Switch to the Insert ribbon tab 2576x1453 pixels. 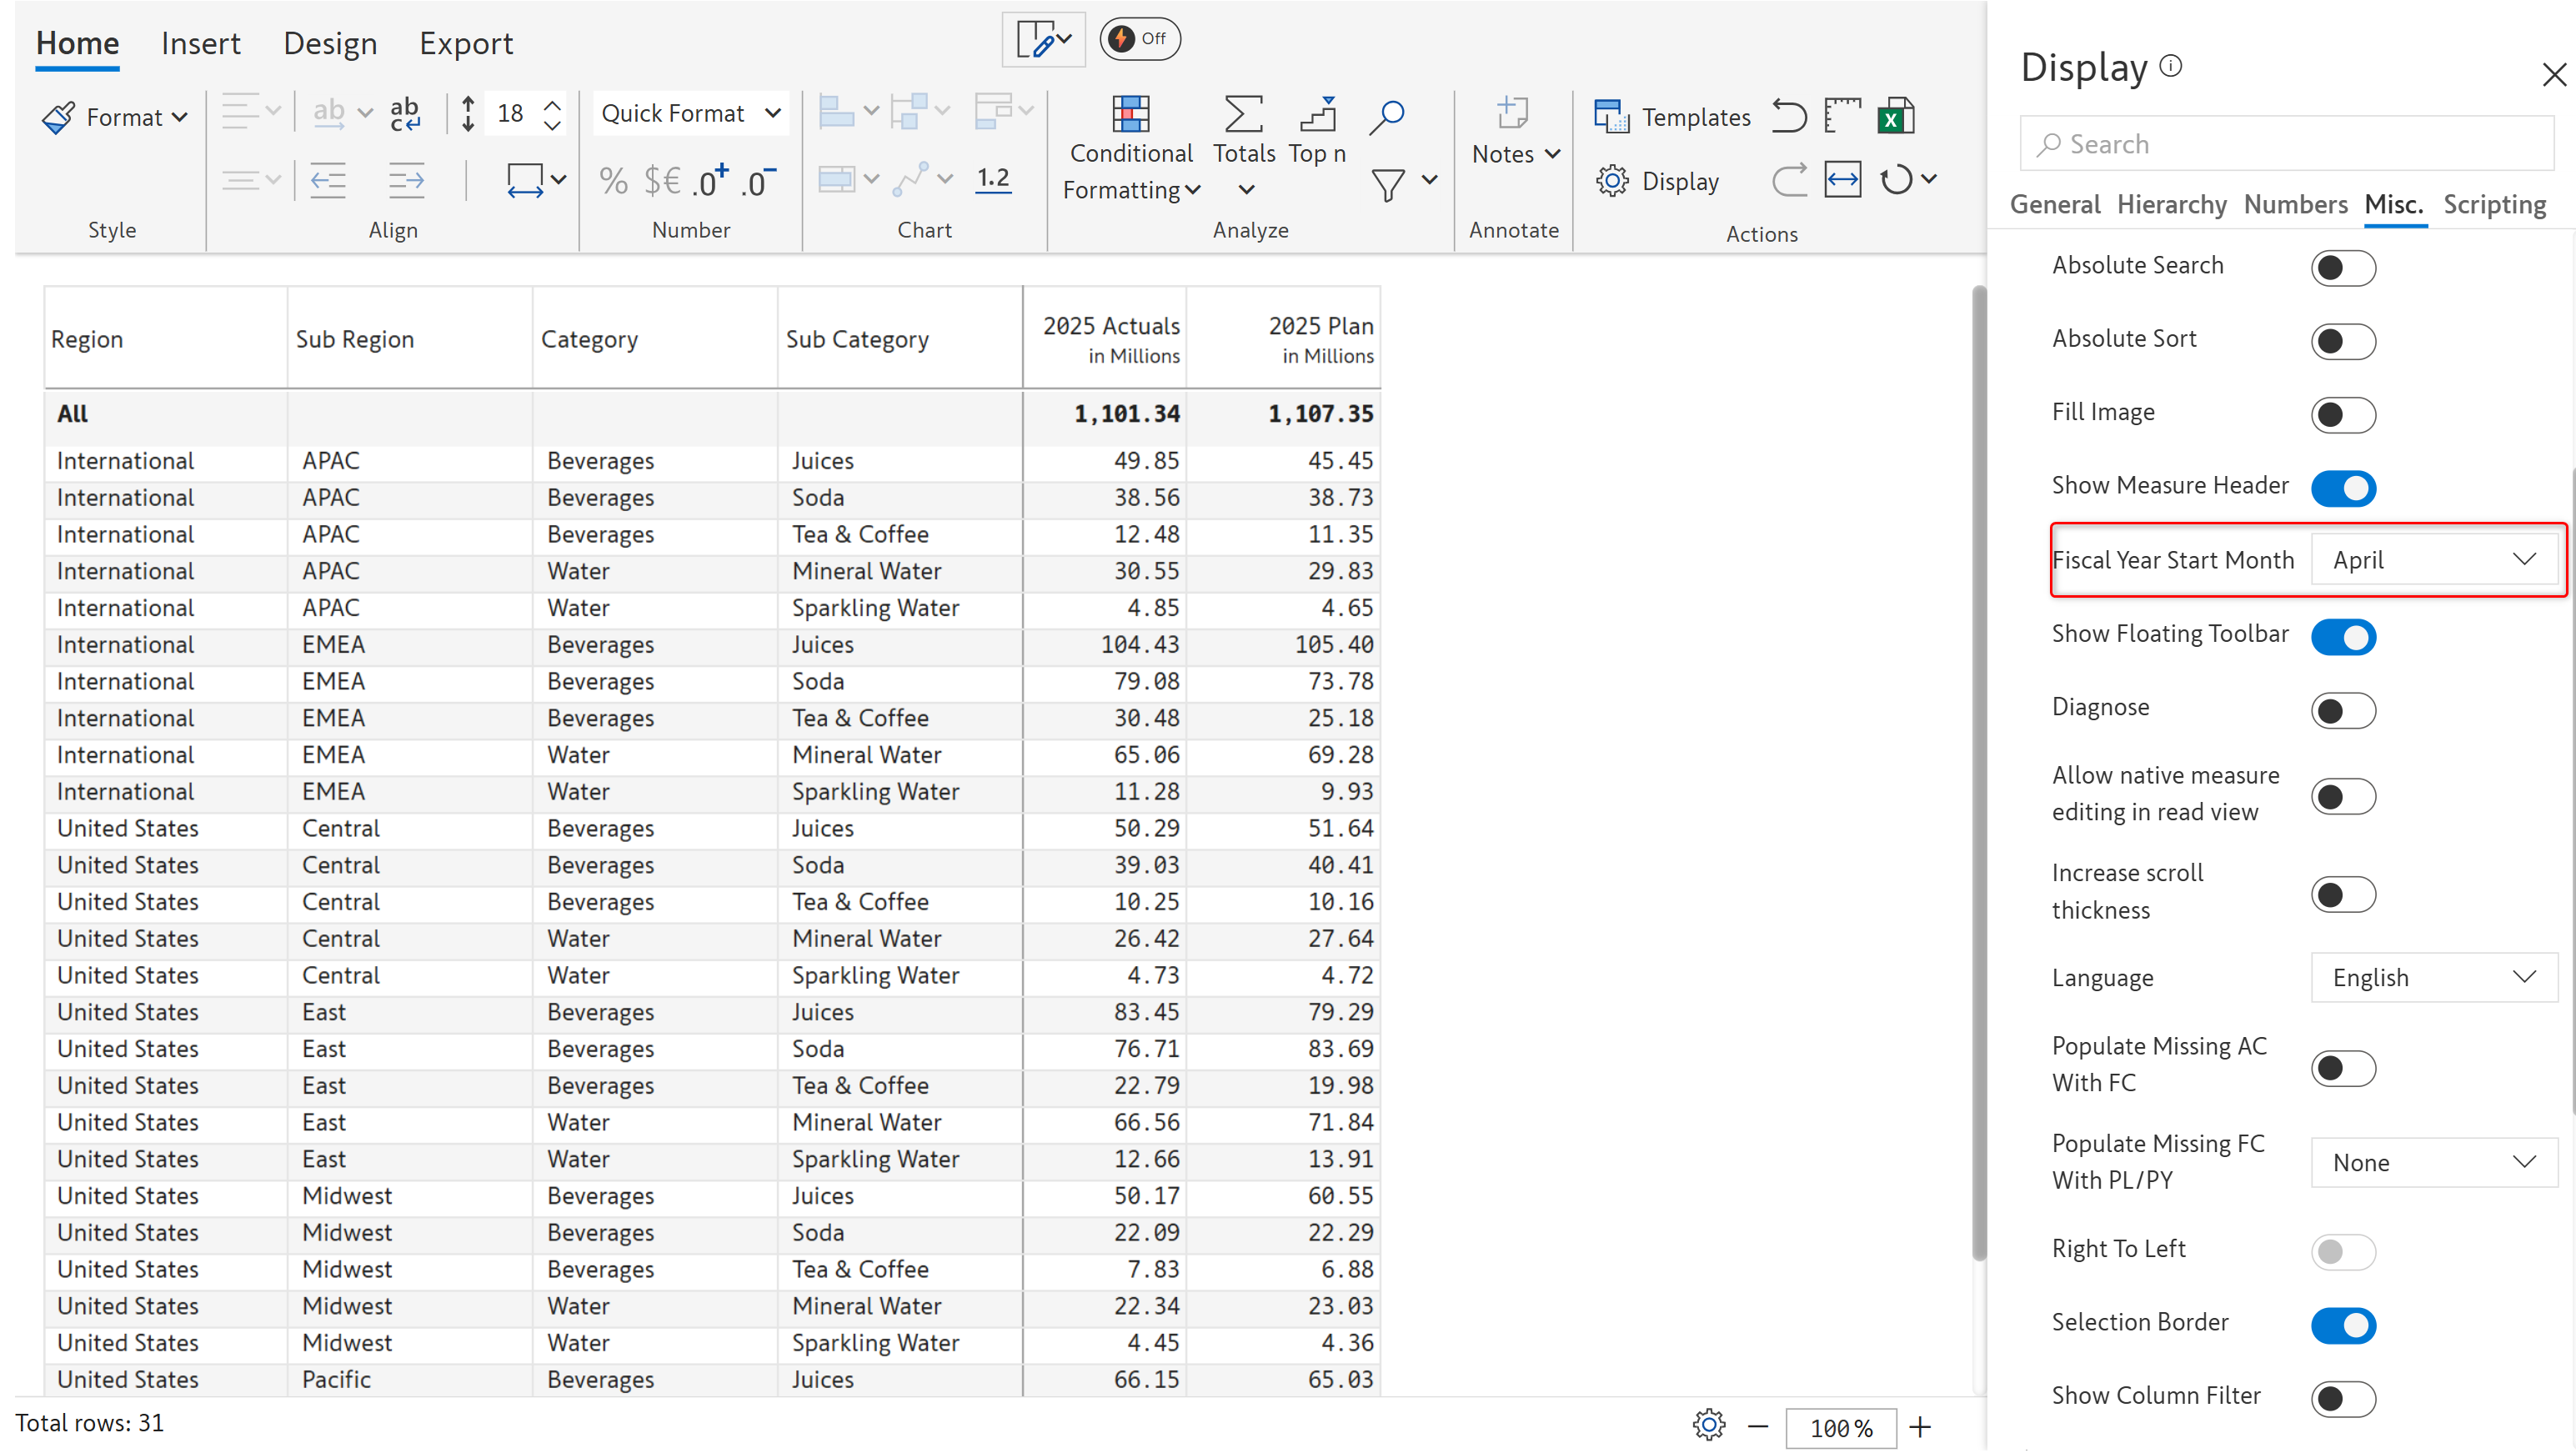(x=200, y=43)
